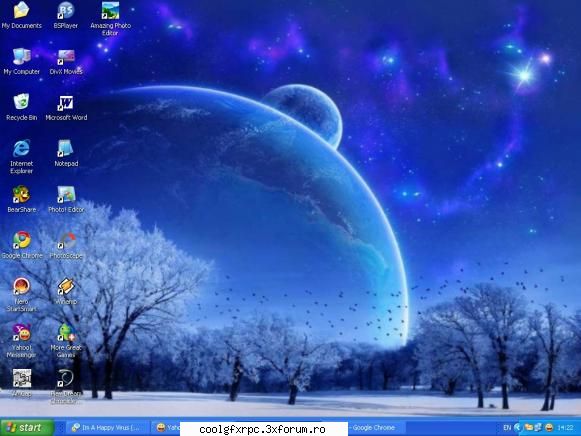Click the Yahoo smiley icon in system tray
581x436 pixels.
(549, 427)
